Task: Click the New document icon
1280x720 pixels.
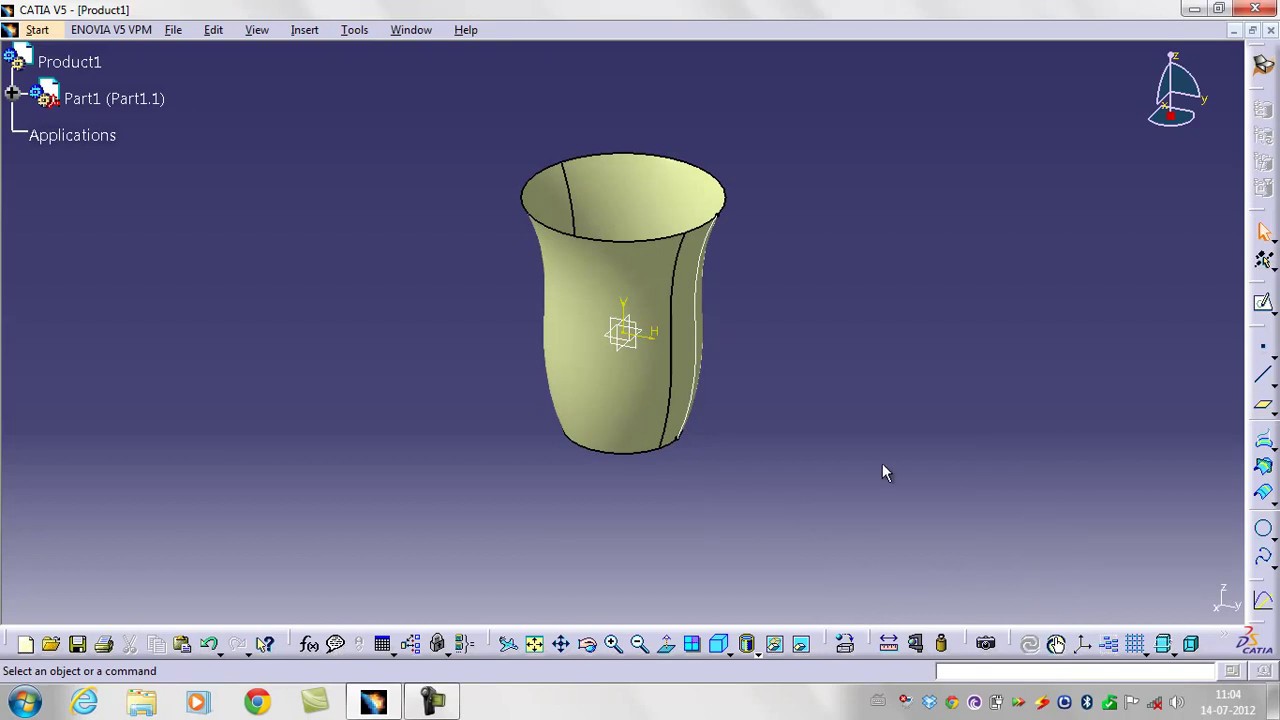Action: click(x=25, y=645)
